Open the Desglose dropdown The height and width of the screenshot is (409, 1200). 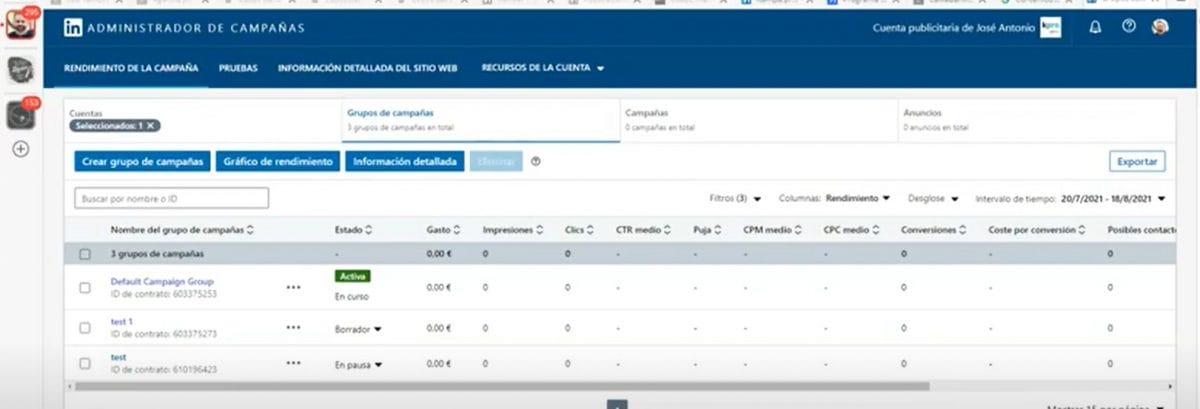[x=933, y=198]
